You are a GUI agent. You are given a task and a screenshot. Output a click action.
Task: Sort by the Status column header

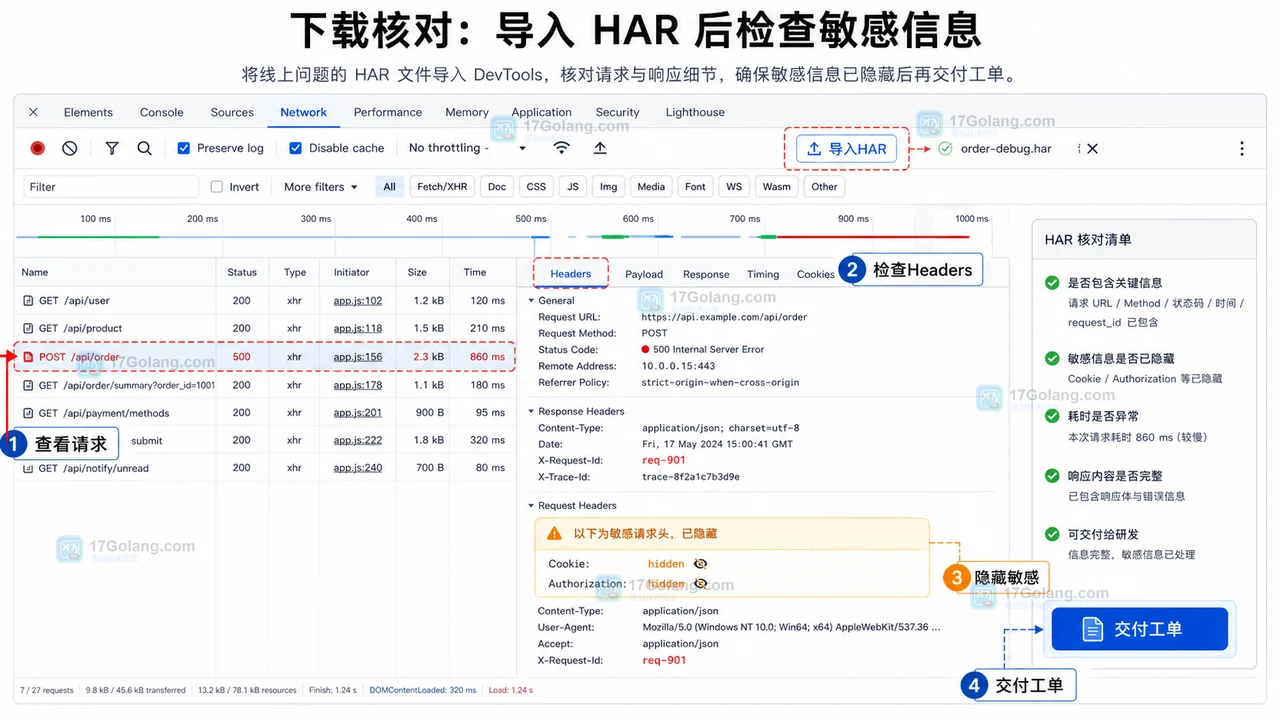pos(242,272)
